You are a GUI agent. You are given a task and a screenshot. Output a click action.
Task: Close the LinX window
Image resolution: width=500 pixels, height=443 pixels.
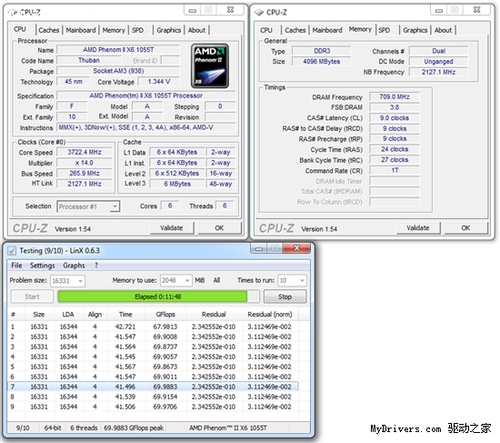click(296, 248)
